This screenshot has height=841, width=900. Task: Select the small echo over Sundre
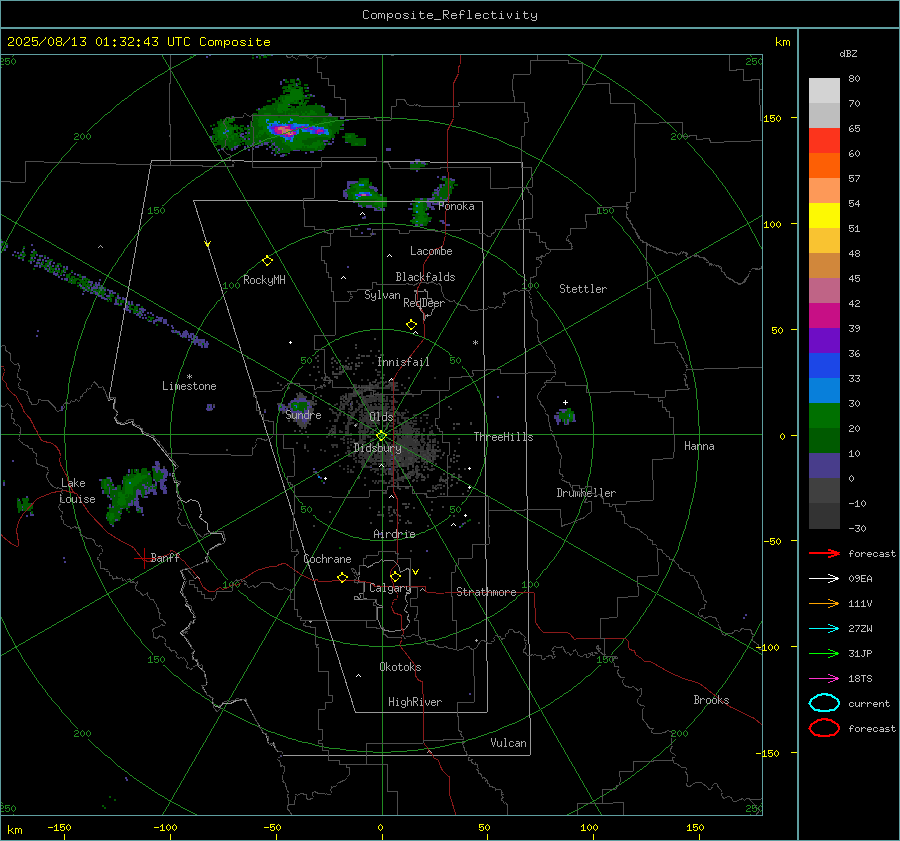coord(298,408)
